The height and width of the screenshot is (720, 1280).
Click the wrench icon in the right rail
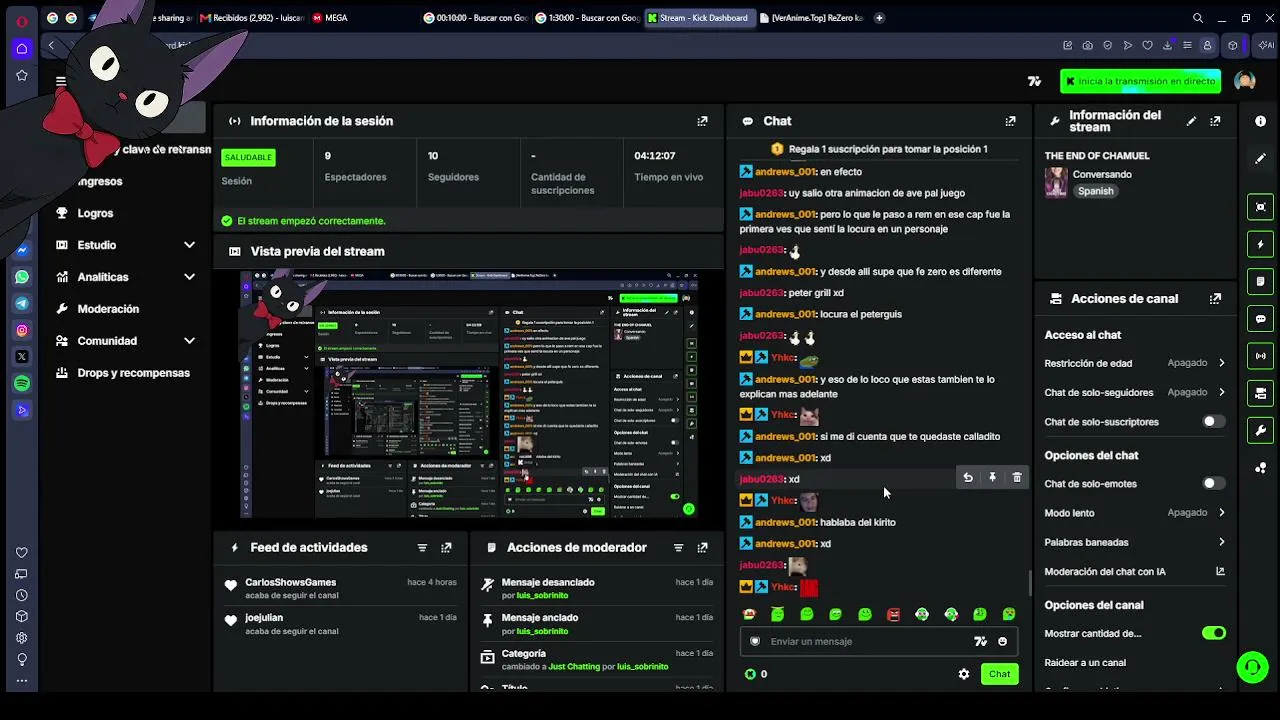point(1260,431)
